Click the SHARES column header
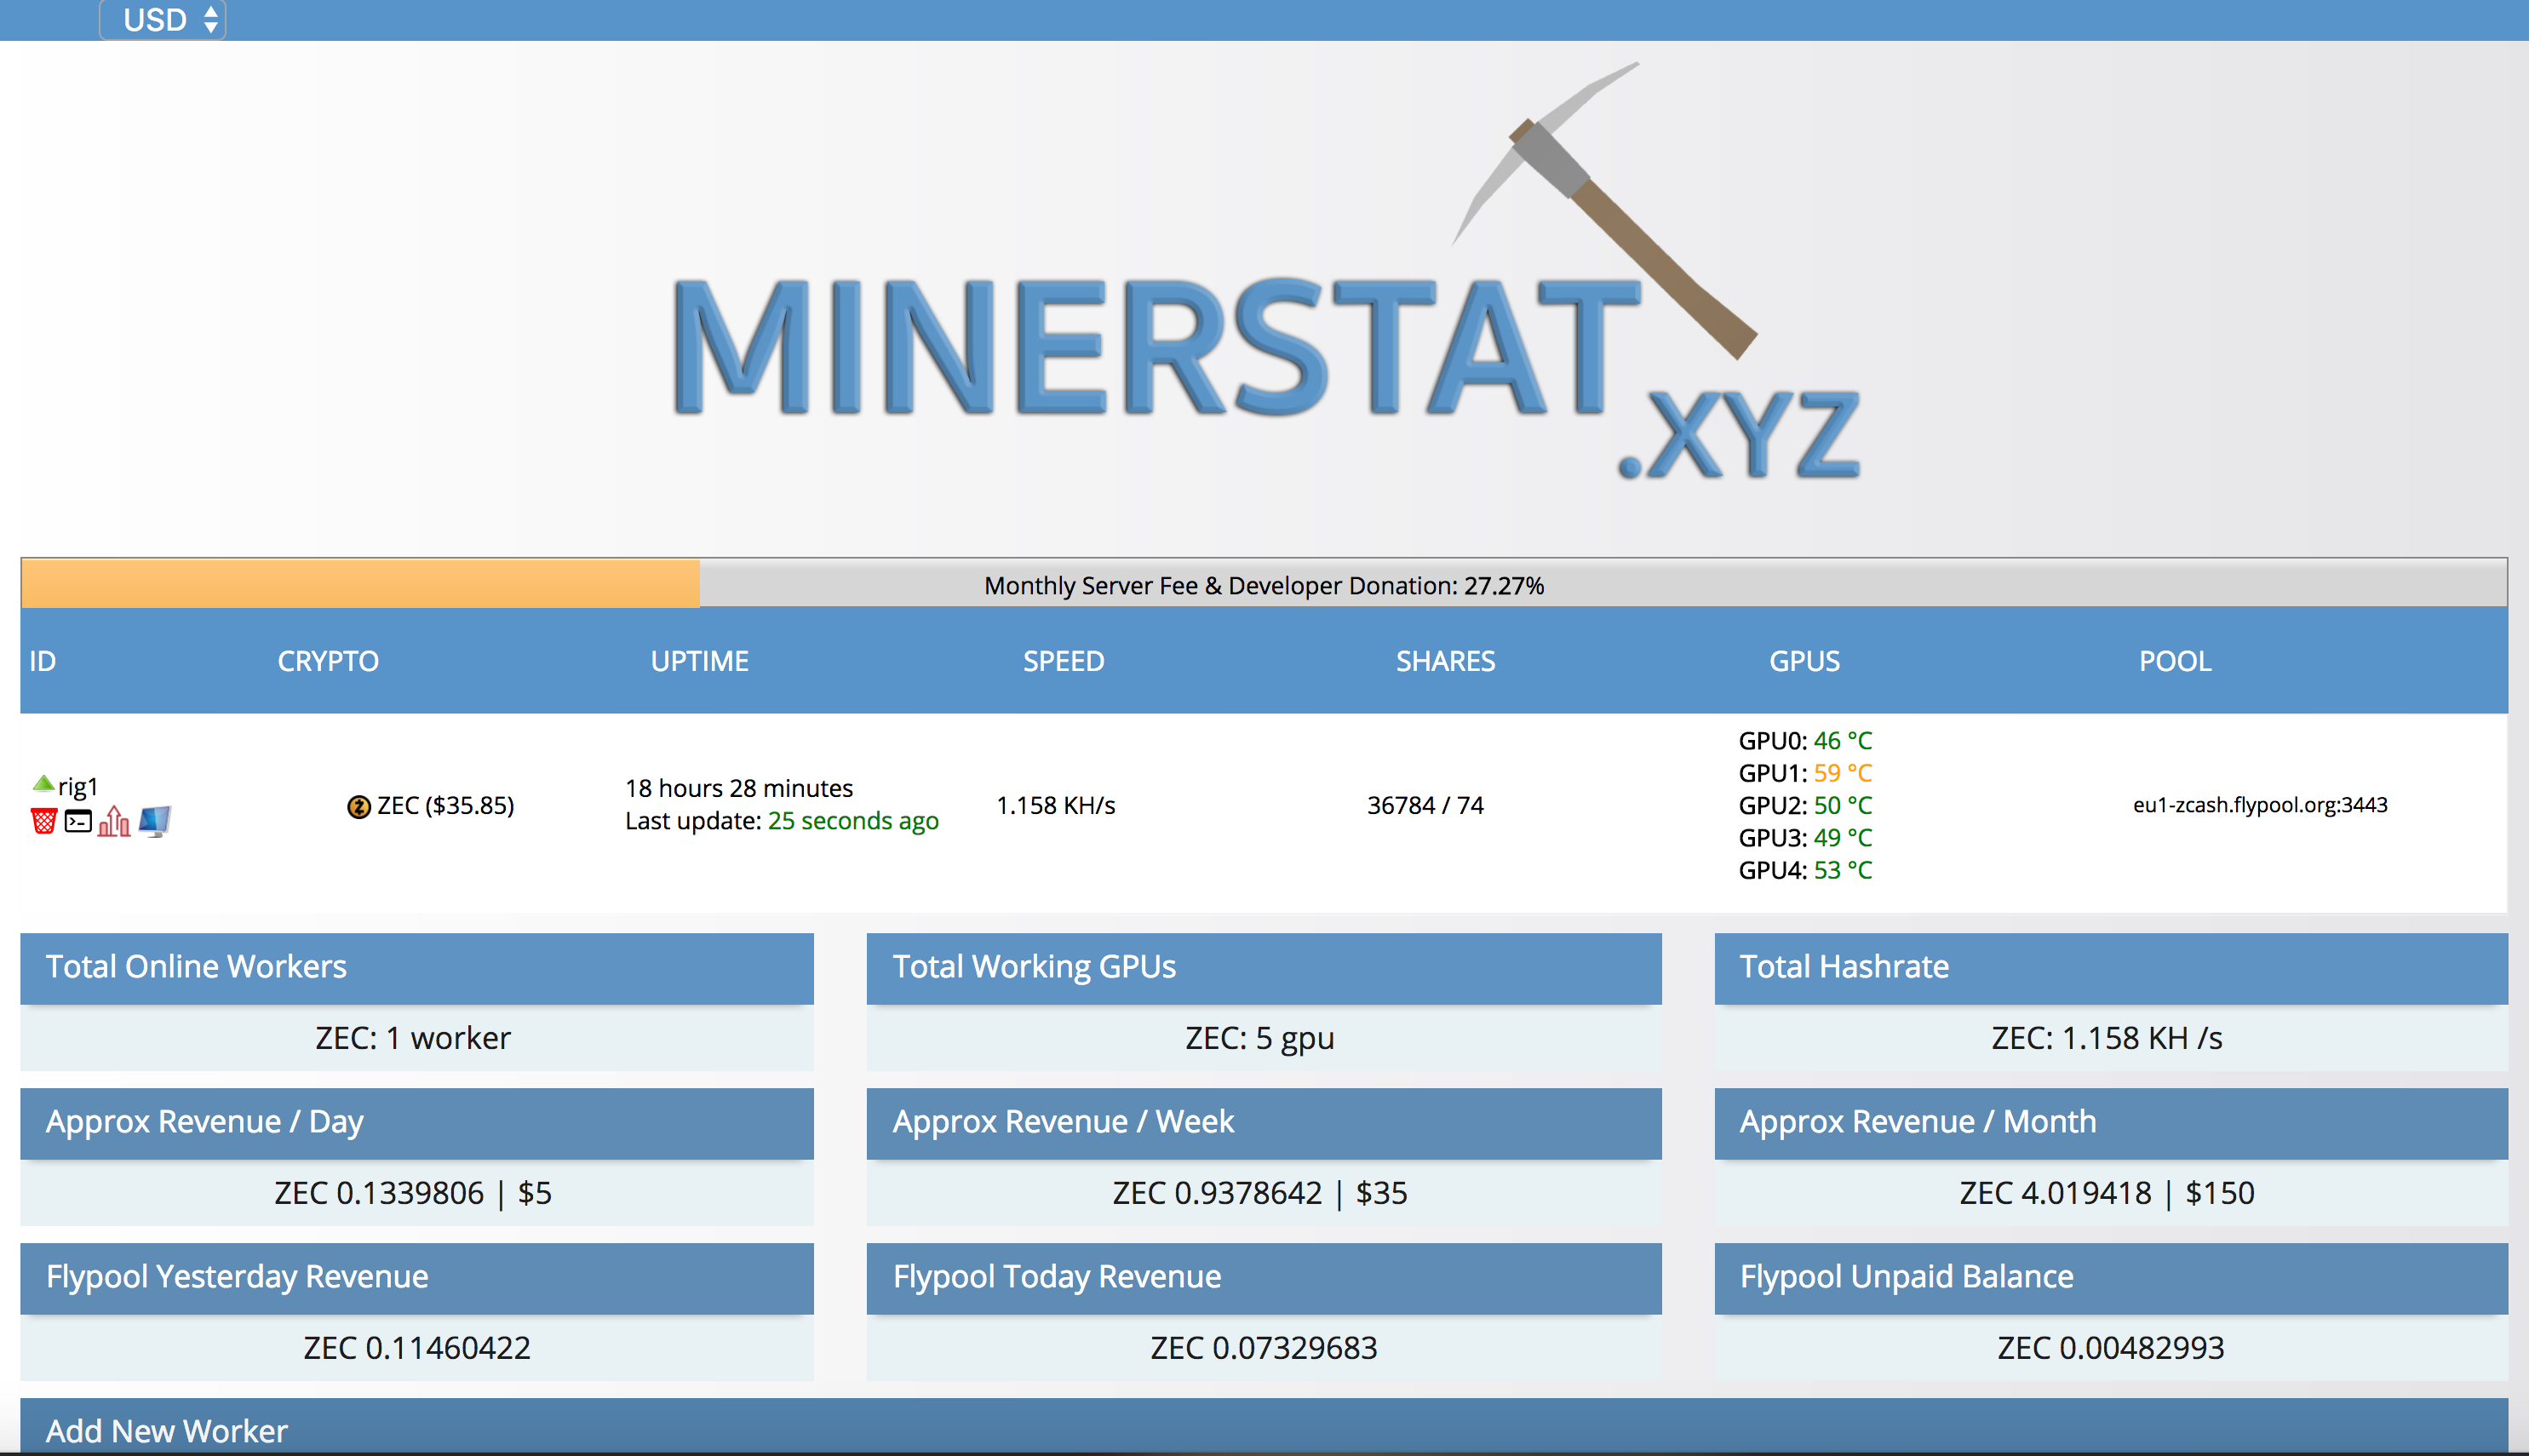Image resolution: width=2529 pixels, height=1456 pixels. pyautogui.click(x=1446, y=661)
